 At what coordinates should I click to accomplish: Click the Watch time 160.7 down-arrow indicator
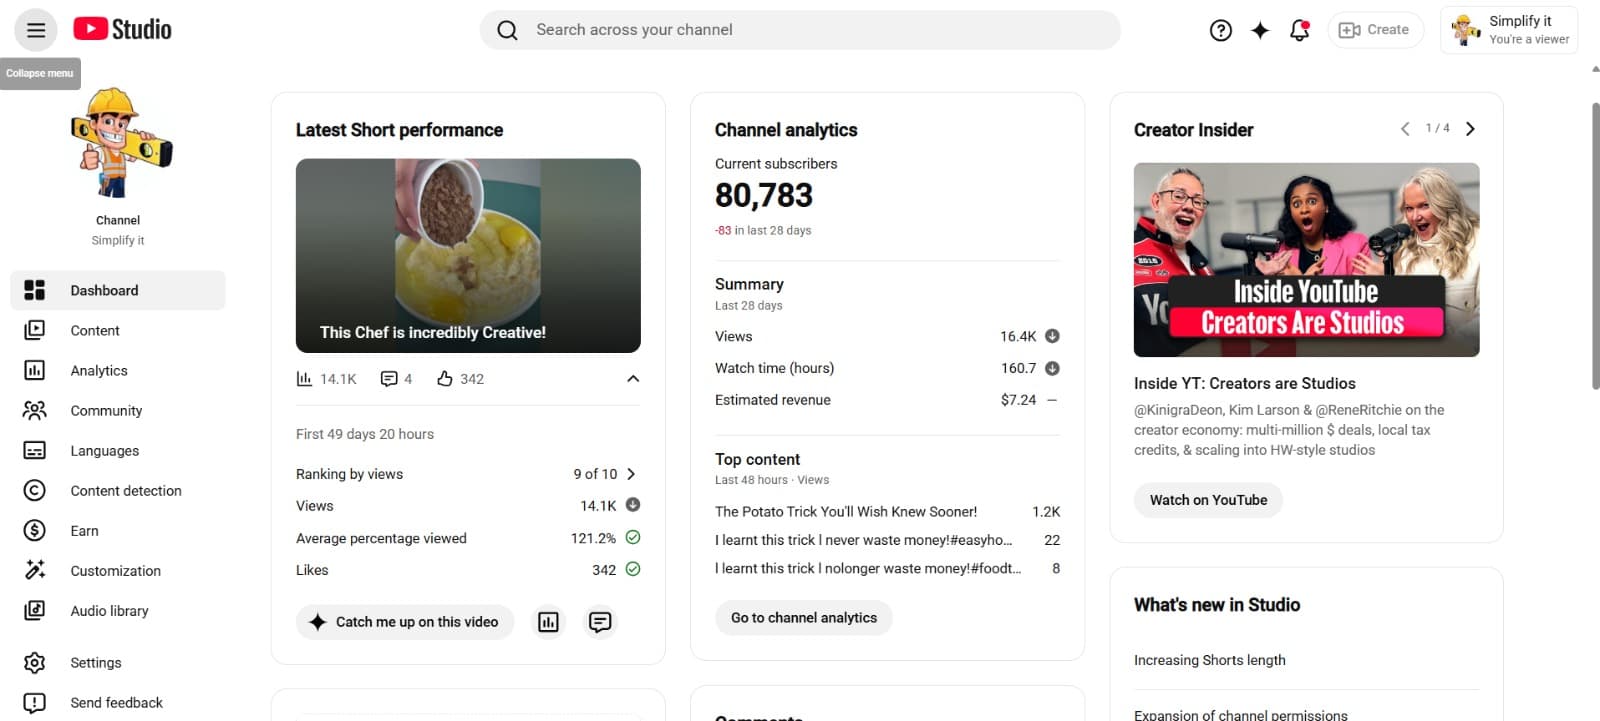click(1052, 368)
